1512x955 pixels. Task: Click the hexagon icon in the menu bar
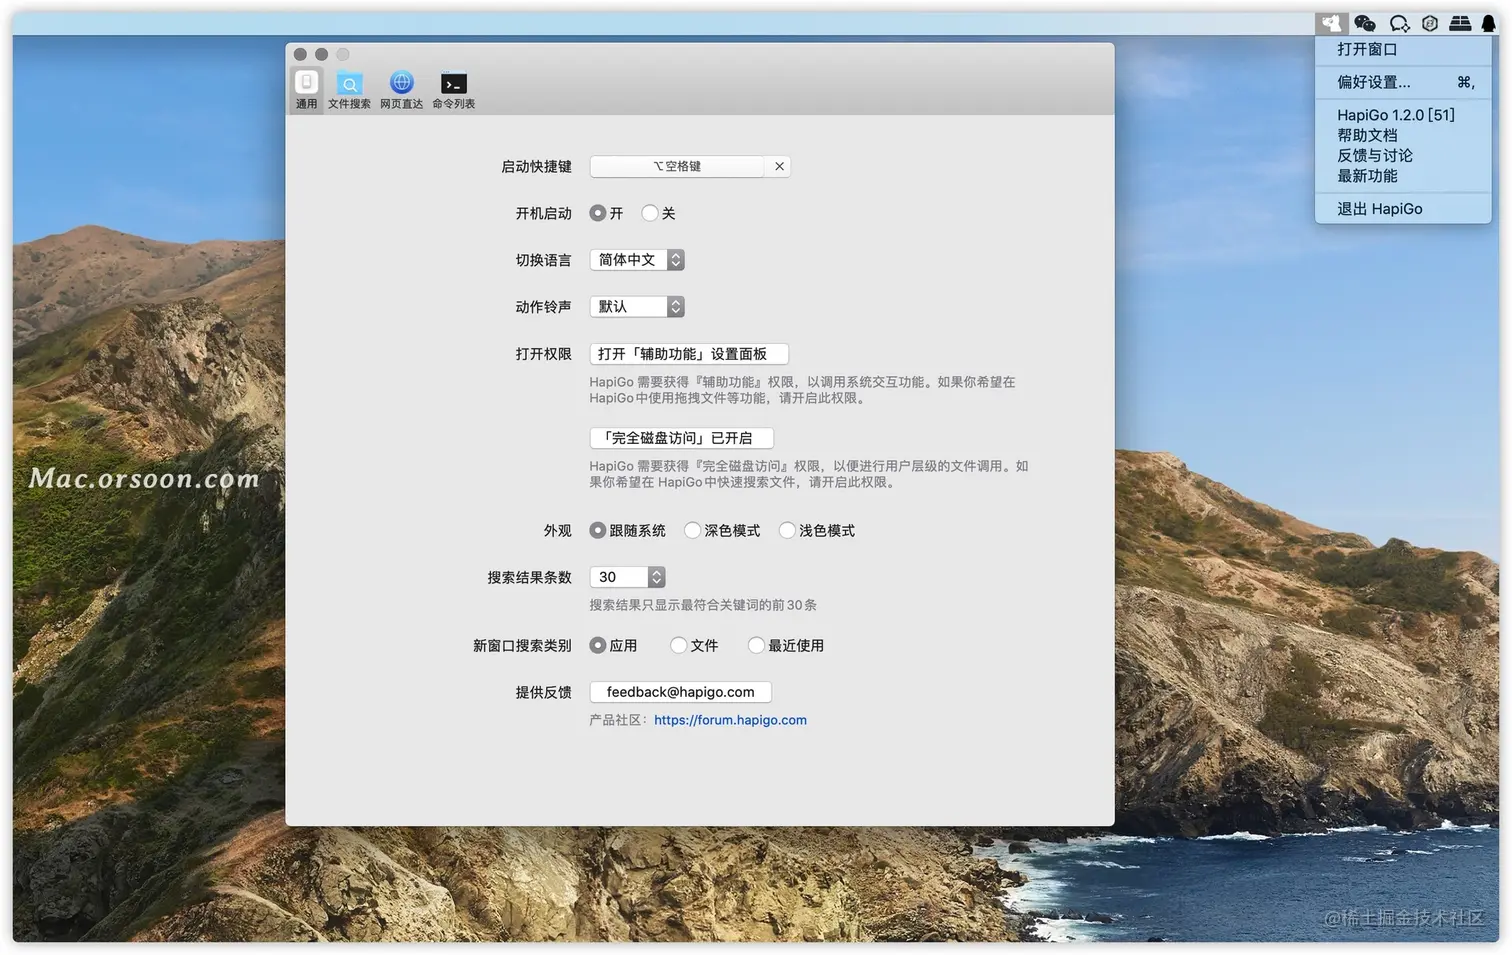pos(1430,23)
